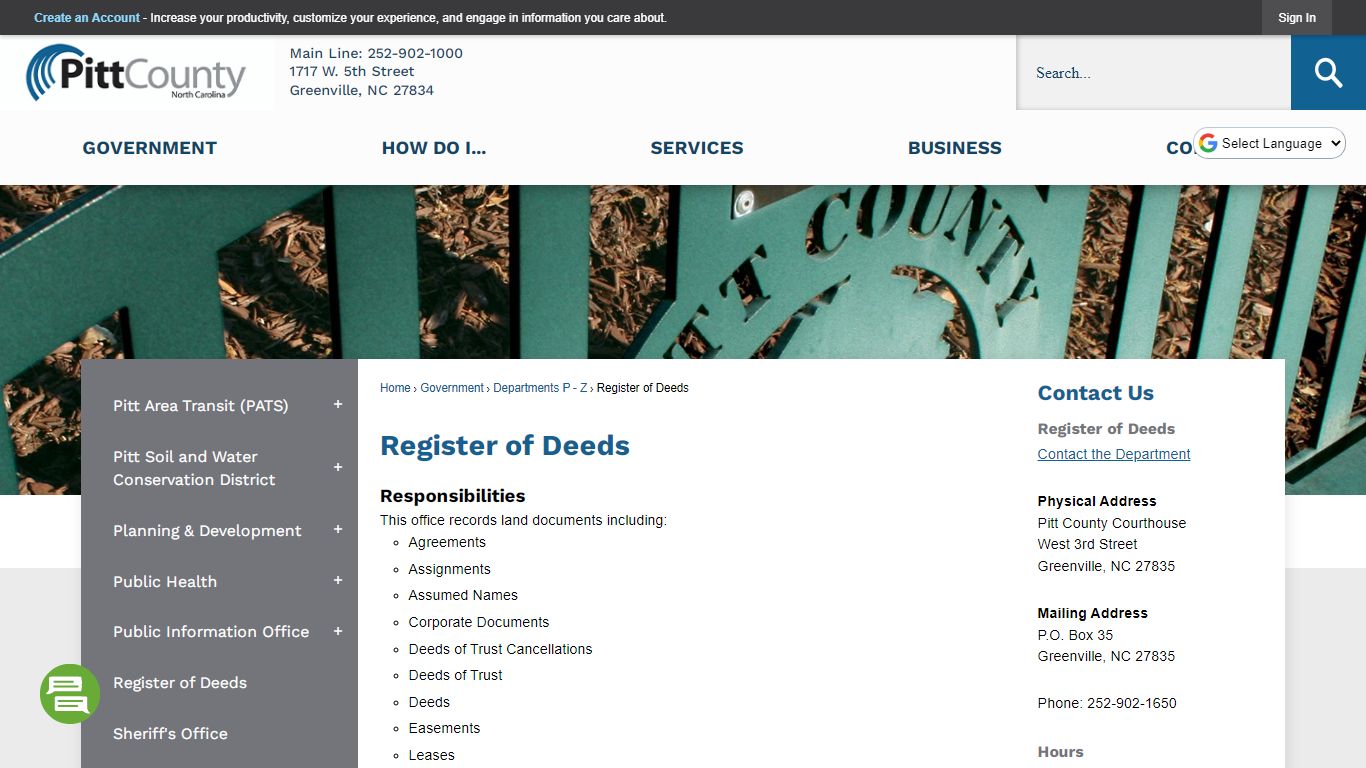
Task: Open the Select Language dropdown
Action: (x=1270, y=143)
